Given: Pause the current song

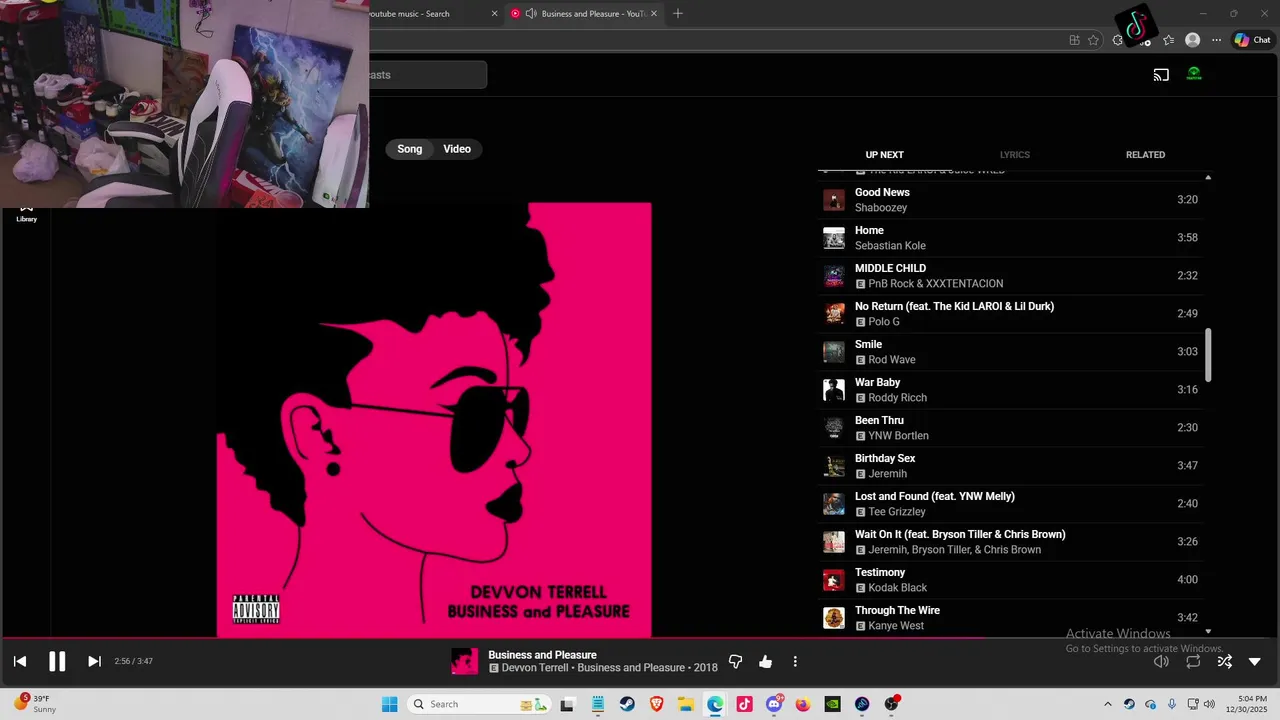Looking at the screenshot, I should [57, 661].
